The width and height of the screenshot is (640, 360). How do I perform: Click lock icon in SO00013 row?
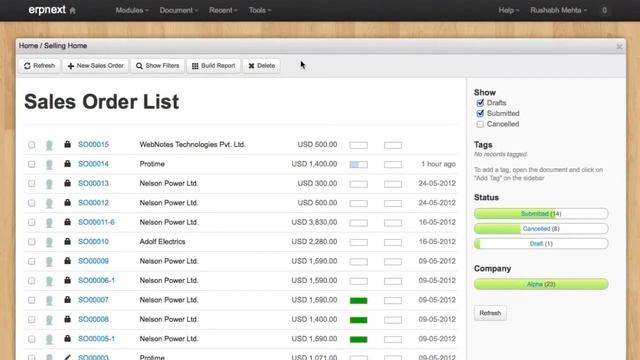coord(67,183)
